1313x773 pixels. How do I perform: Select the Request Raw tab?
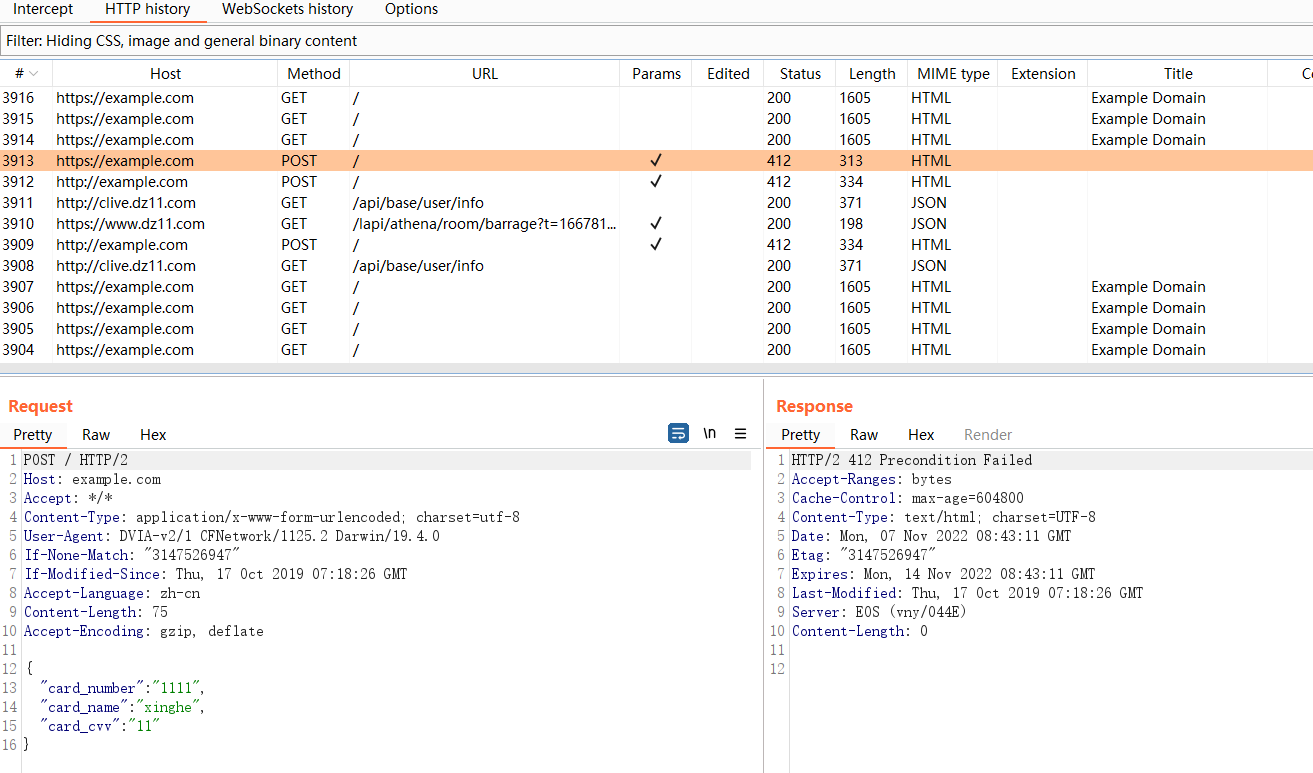(96, 434)
